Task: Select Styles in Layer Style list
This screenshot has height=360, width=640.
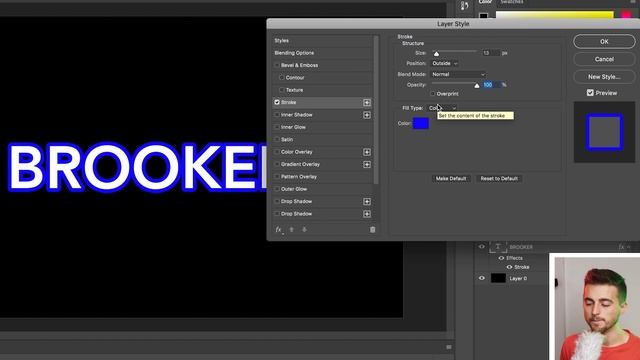Action: [x=282, y=41]
